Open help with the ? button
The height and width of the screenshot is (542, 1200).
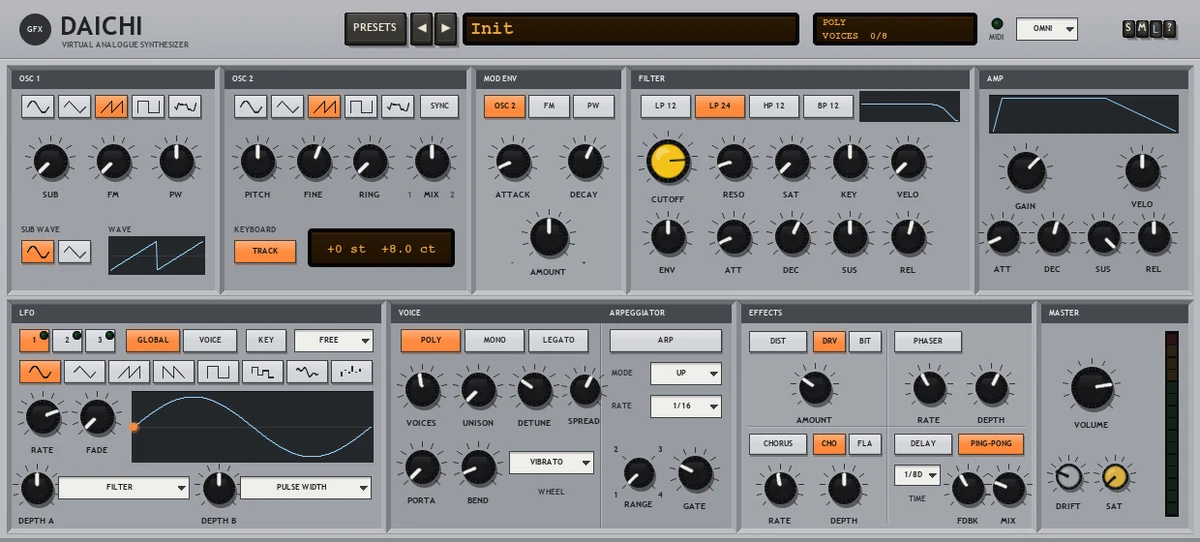click(1169, 29)
